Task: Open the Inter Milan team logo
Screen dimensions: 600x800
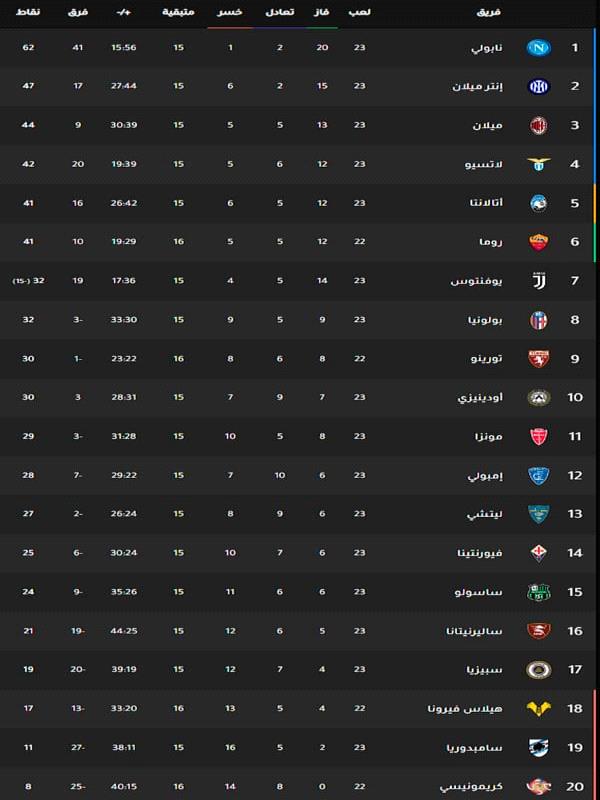Action: tap(539, 87)
